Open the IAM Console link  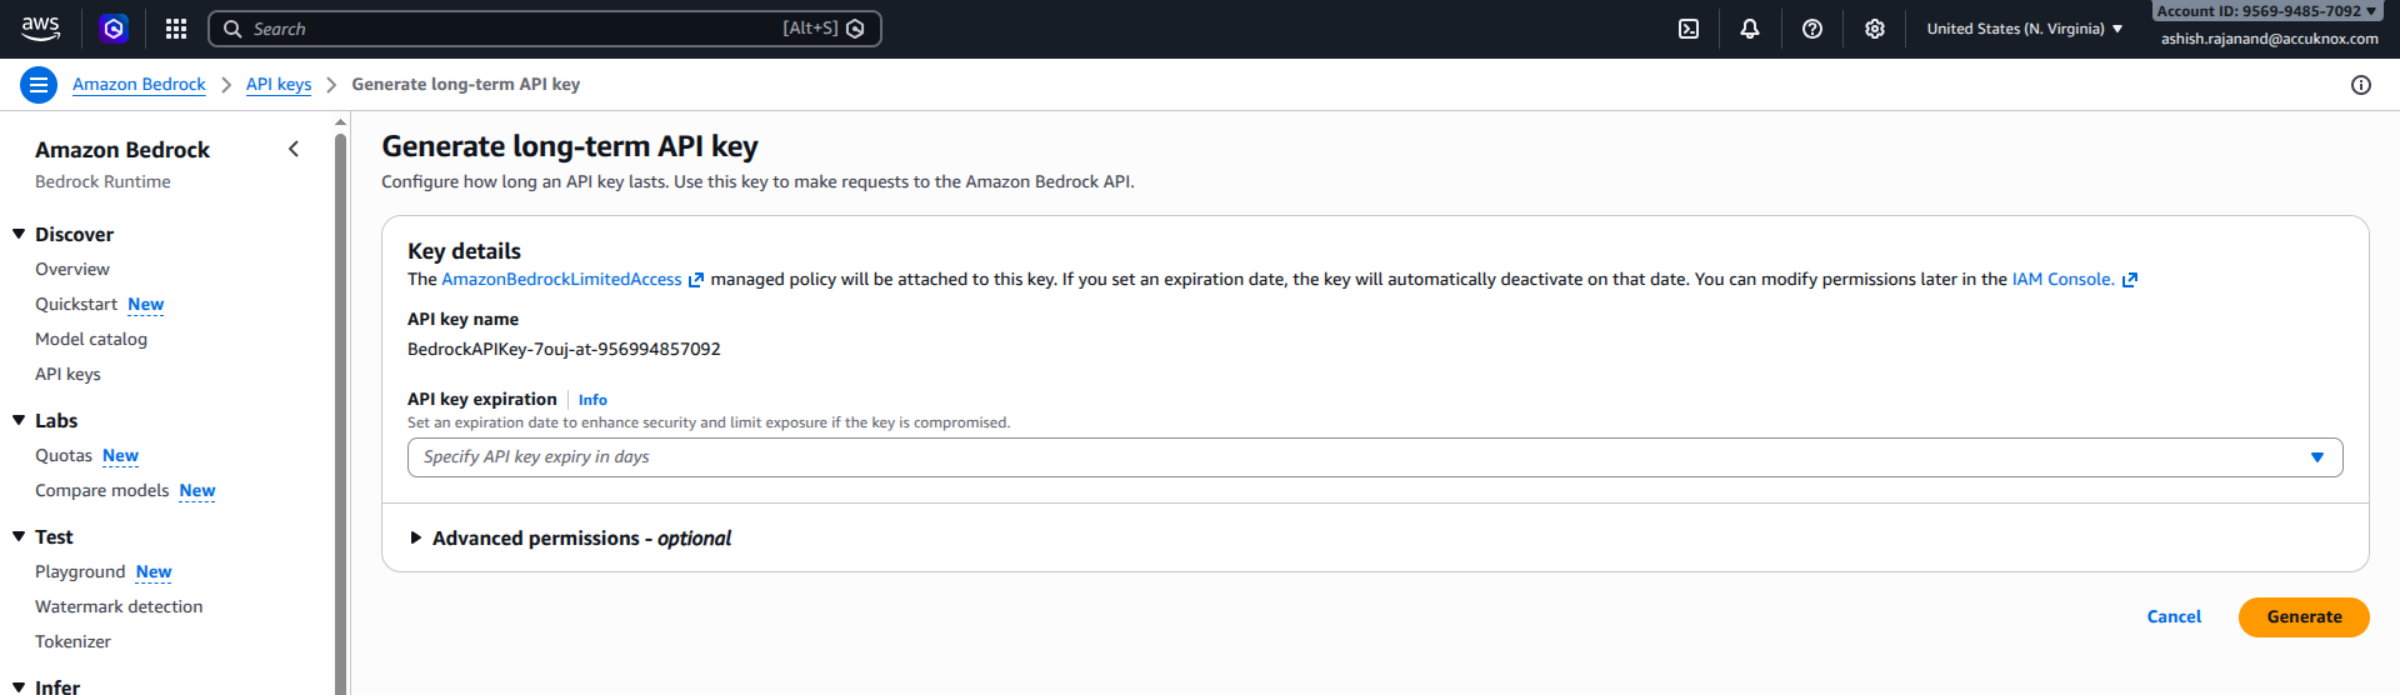click(x=2063, y=280)
